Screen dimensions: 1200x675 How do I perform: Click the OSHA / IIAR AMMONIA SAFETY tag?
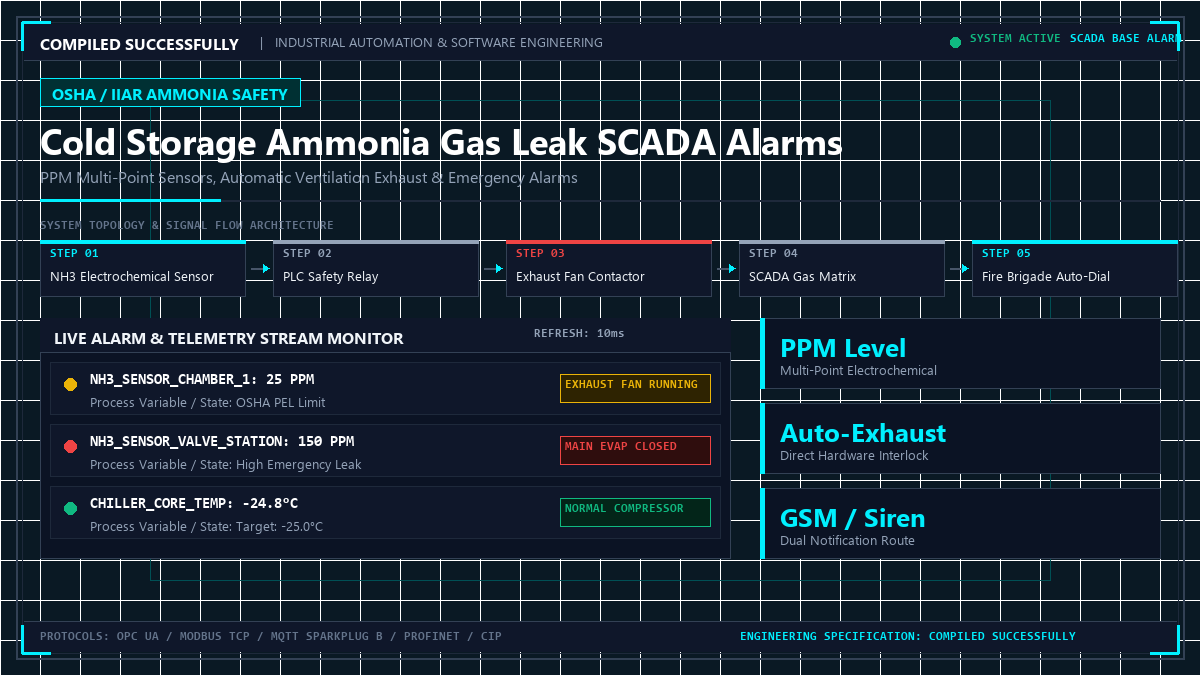point(170,93)
